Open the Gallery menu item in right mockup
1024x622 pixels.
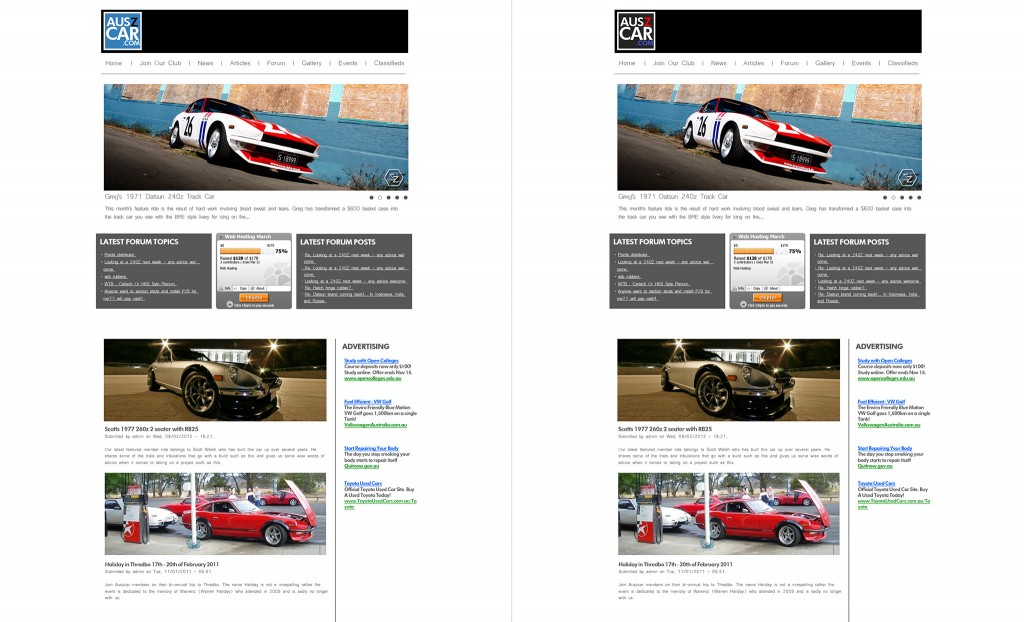(825, 63)
